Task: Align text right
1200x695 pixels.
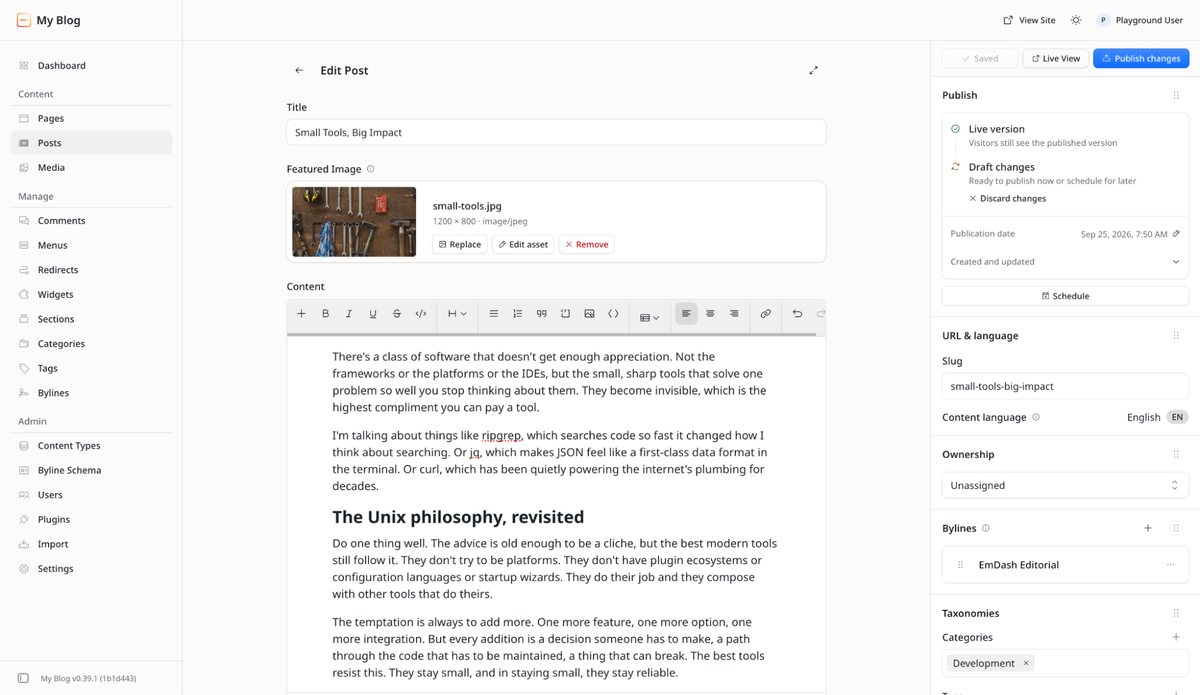Action: pyautogui.click(x=734, y=313)
